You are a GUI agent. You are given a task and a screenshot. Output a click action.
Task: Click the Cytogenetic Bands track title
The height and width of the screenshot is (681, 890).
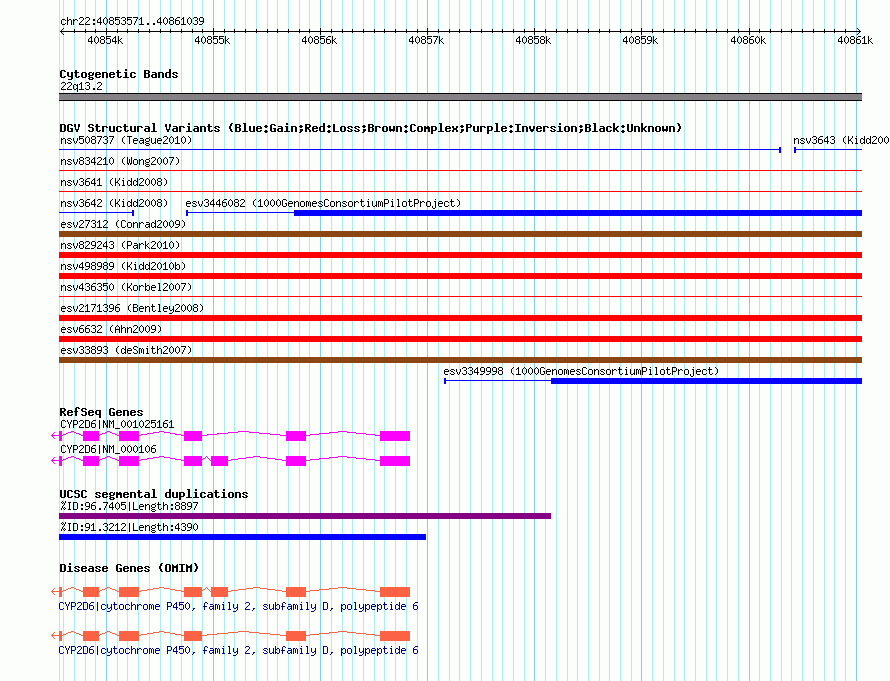click(119, 74)
